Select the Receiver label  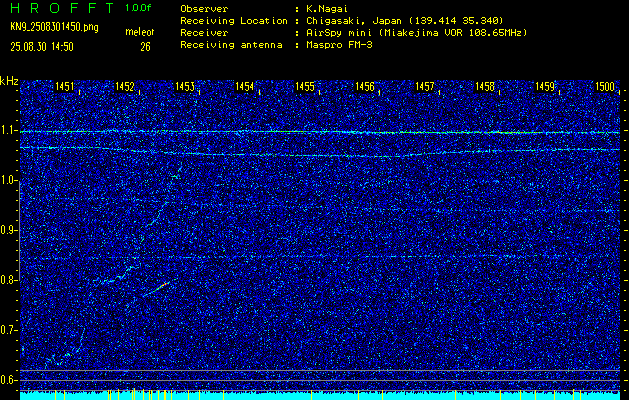point(204,33)
